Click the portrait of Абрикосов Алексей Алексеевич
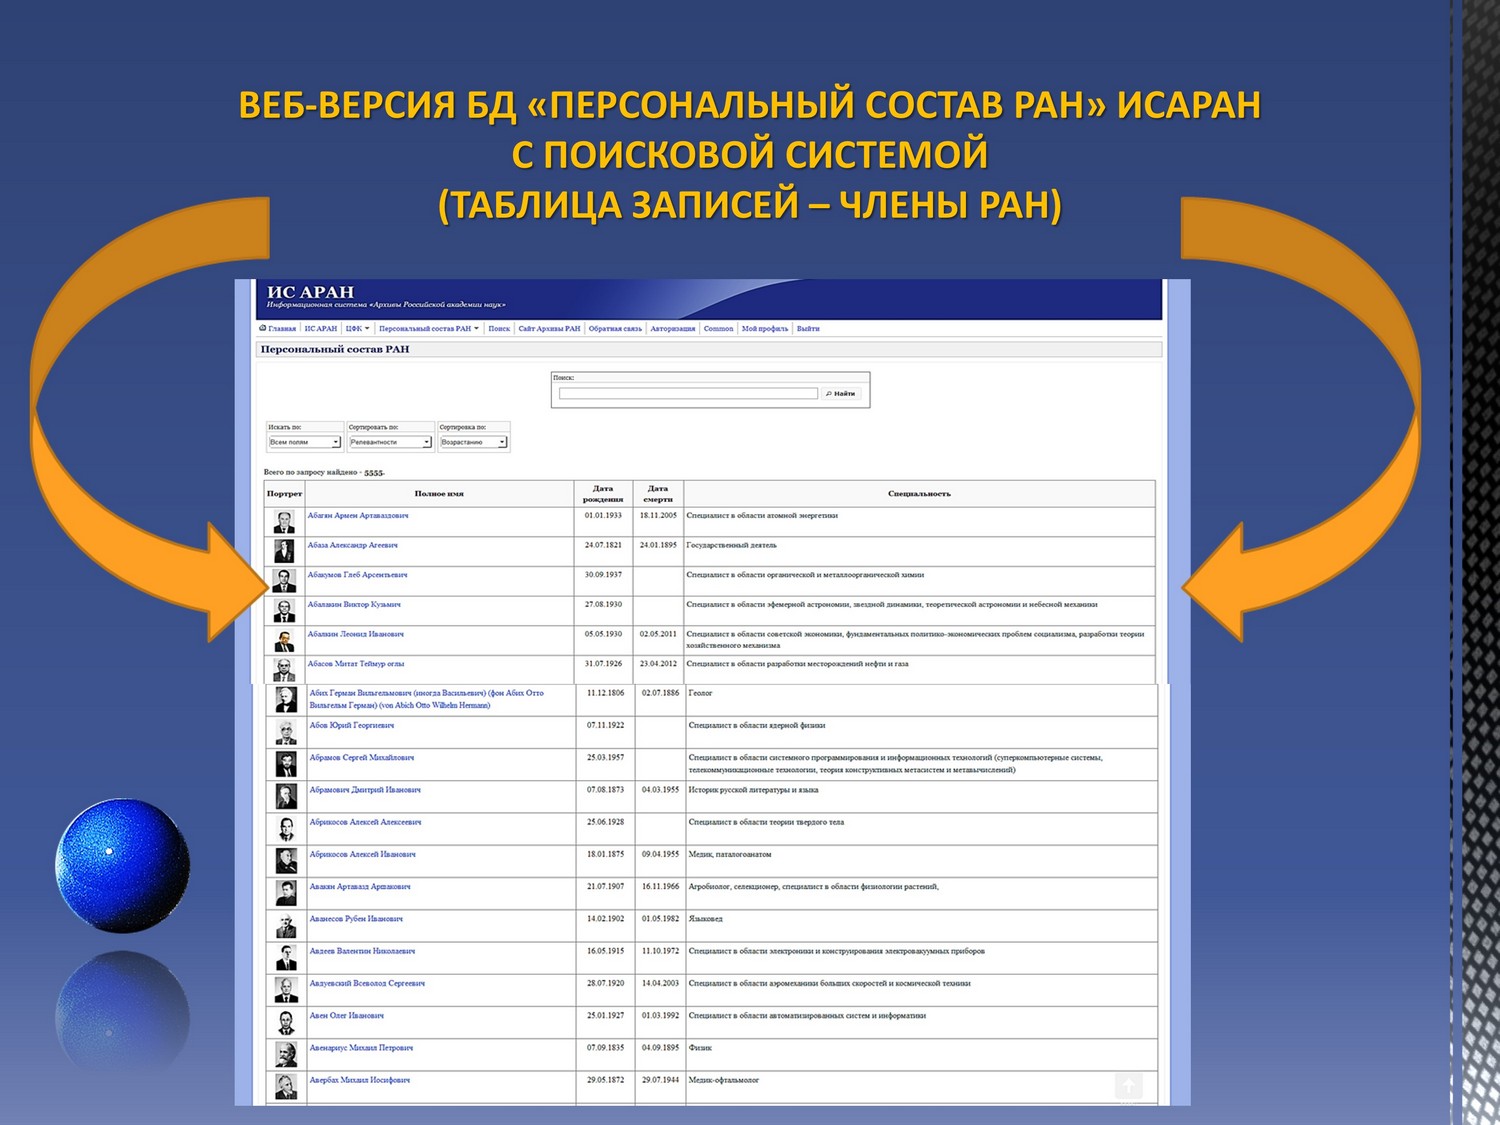 tap(286, 828)
